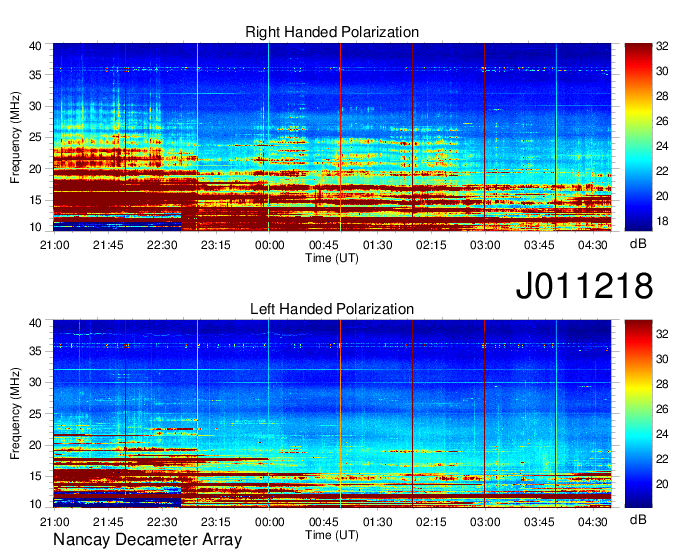Click the "Left Handed Polarization" plot title
Viewport: 680px width, 552px height.
coord(332,309)
